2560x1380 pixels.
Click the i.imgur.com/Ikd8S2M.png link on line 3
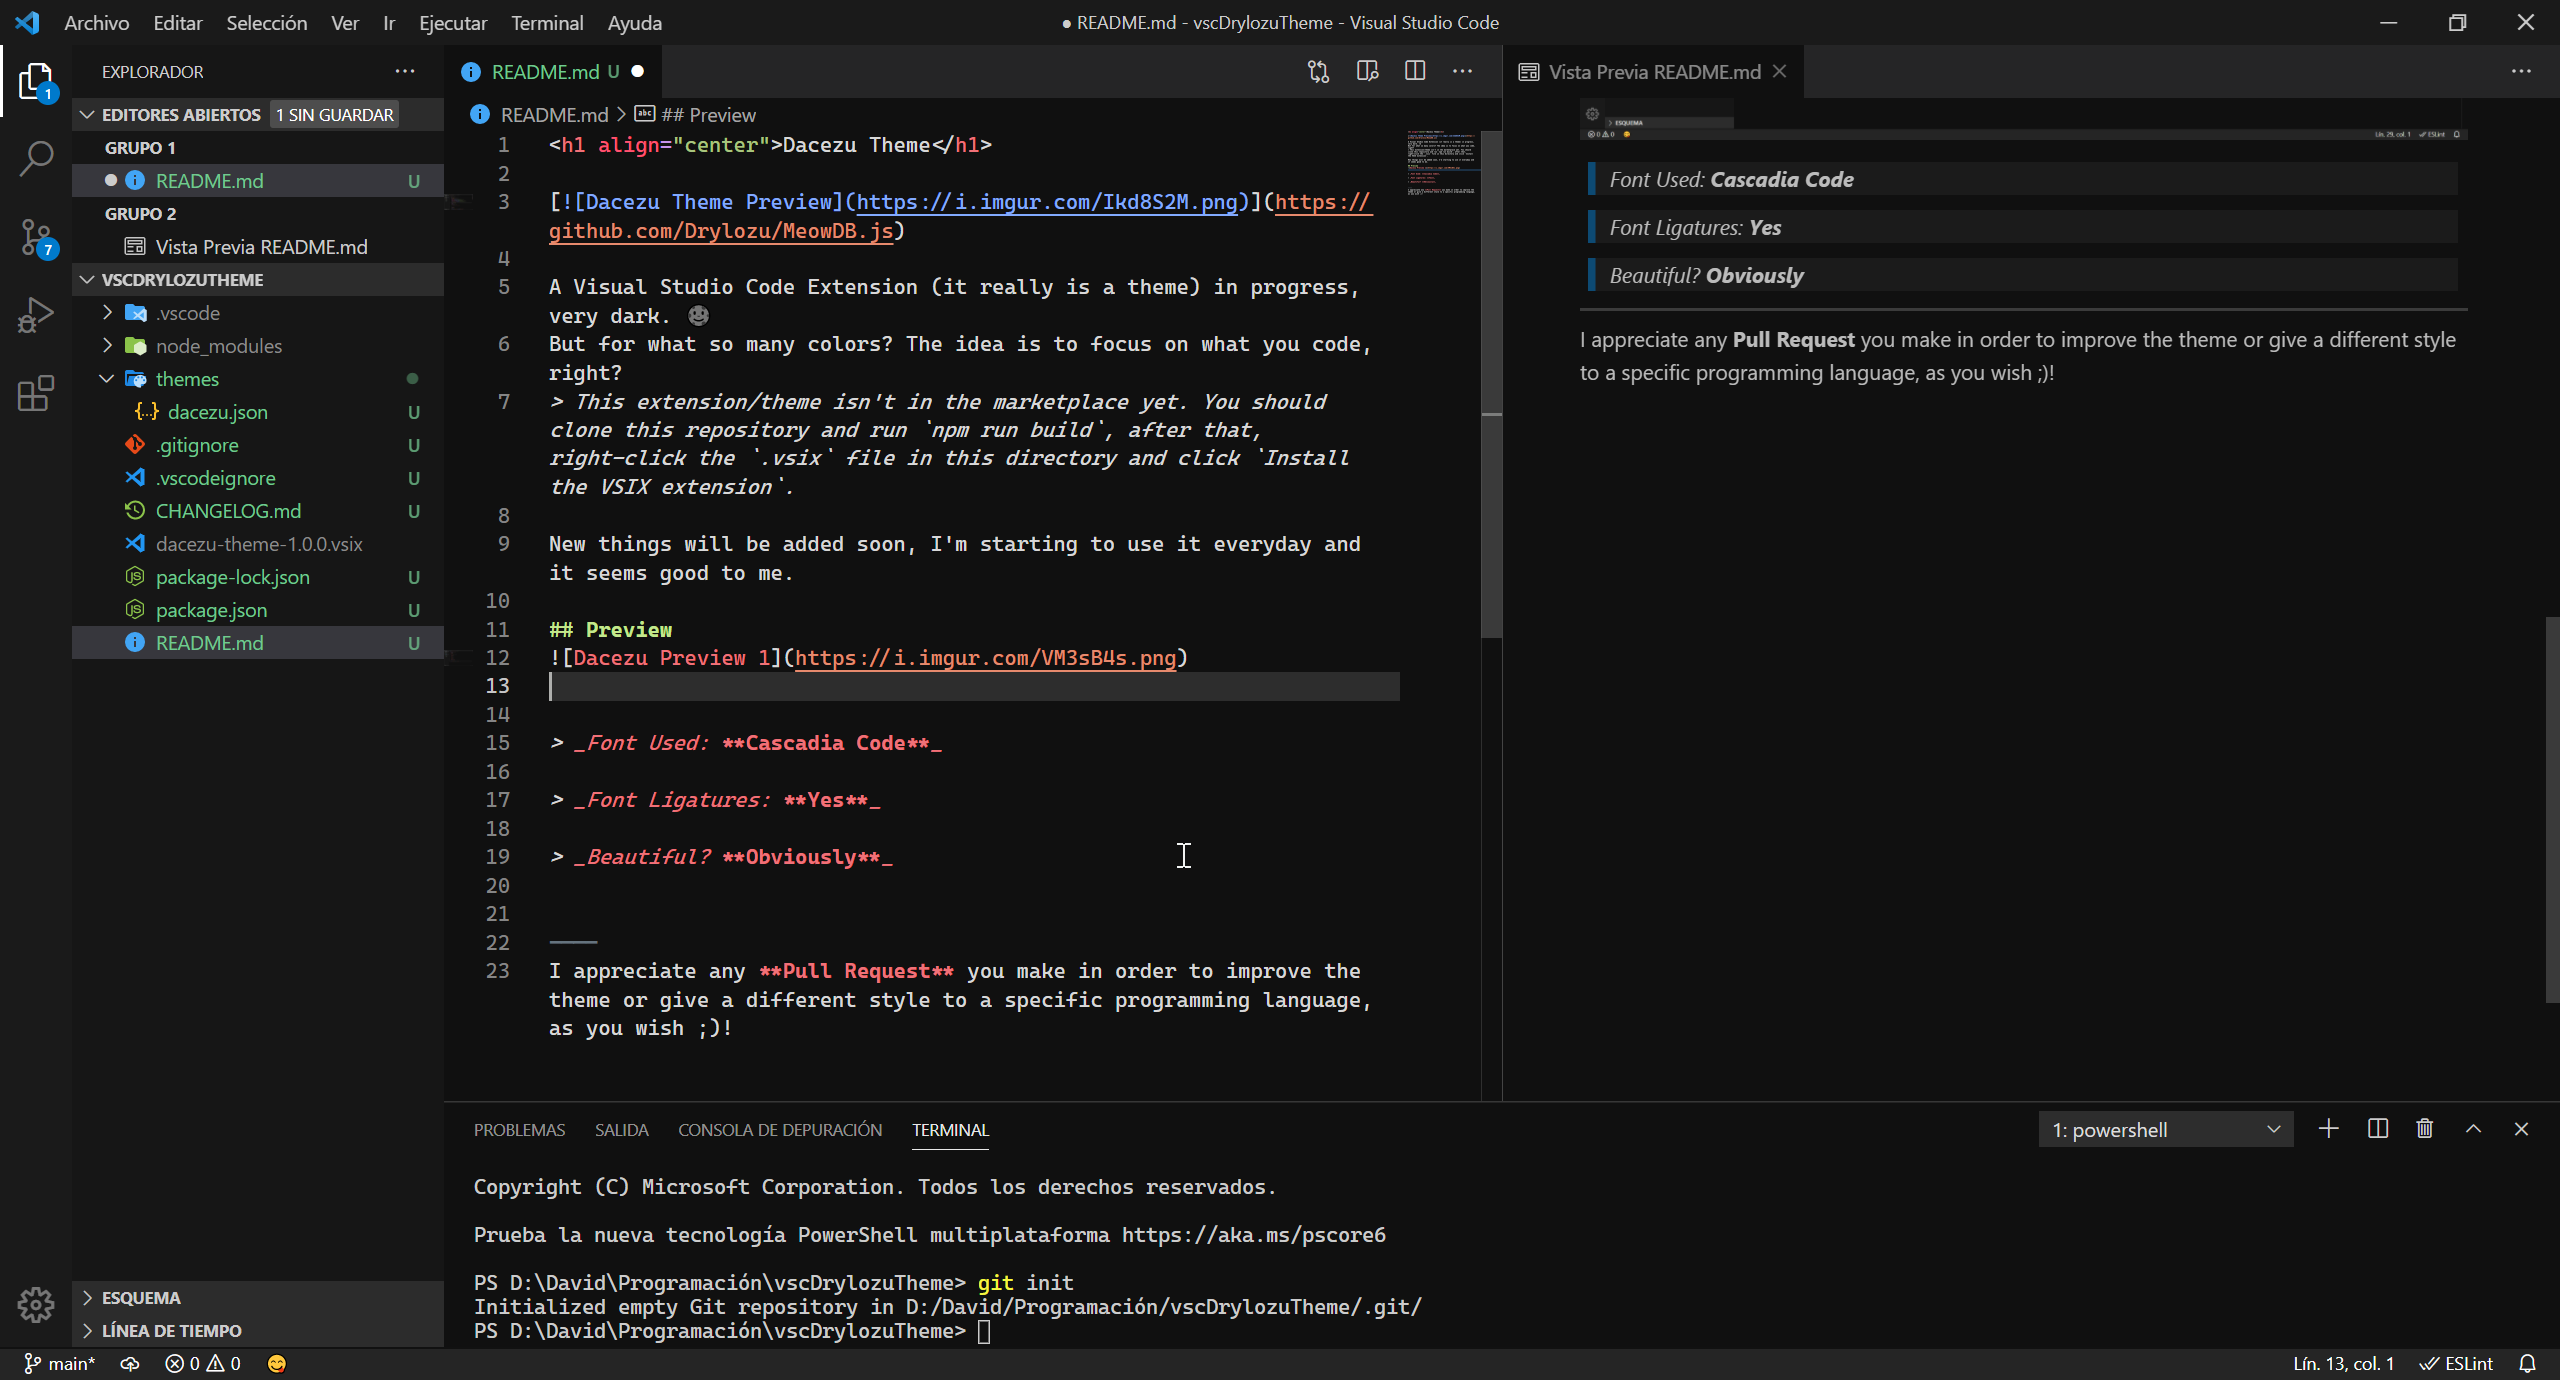tap(1047, 202)
